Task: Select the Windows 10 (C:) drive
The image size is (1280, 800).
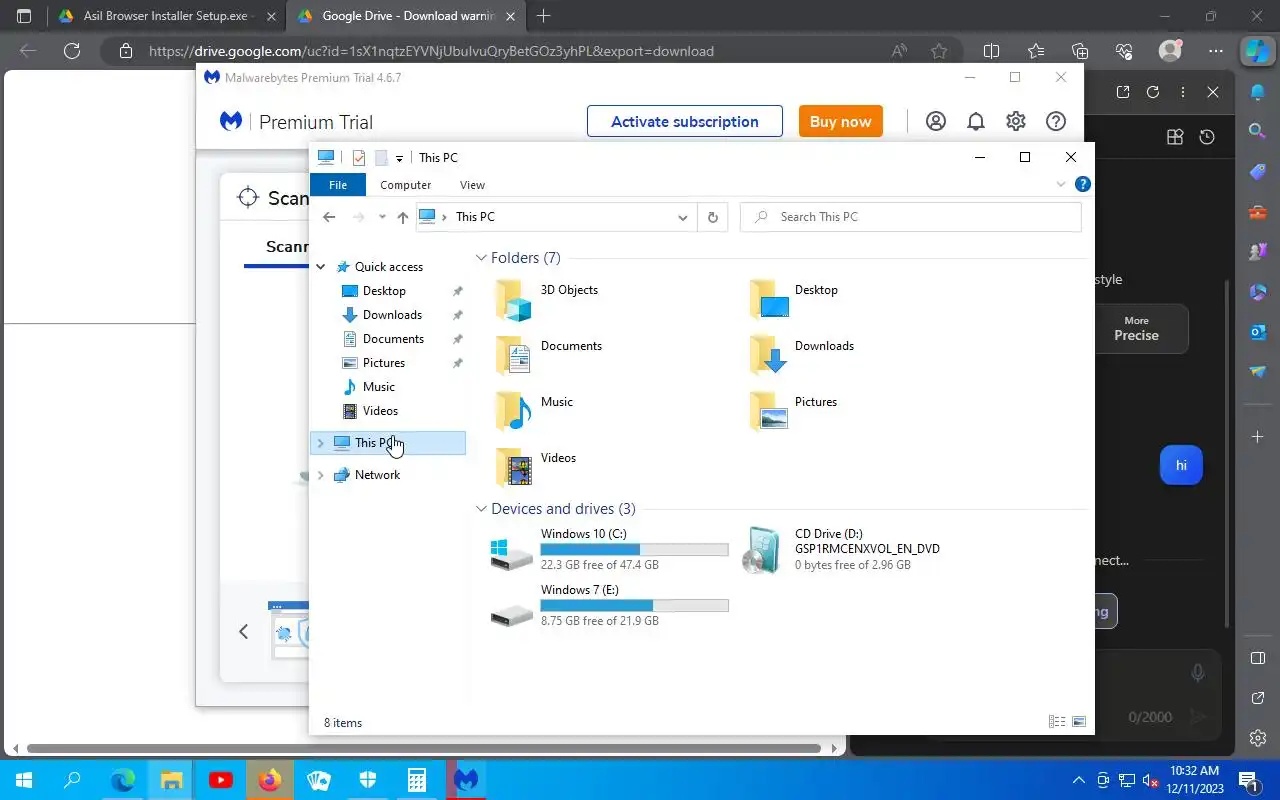Action: [610, 550]
